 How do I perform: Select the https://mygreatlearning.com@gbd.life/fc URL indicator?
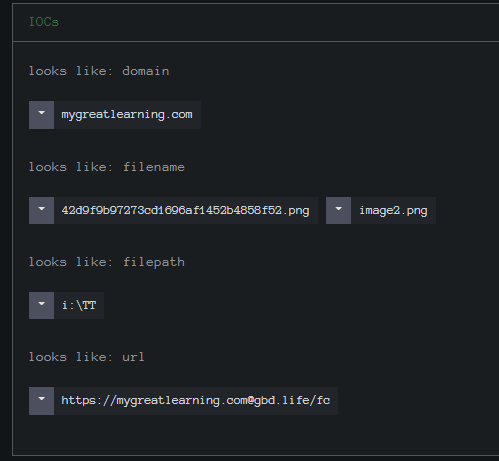pos(196,401)
